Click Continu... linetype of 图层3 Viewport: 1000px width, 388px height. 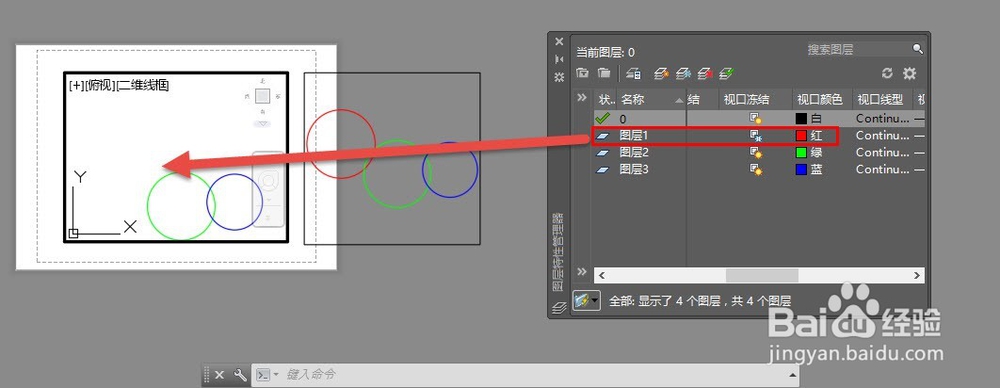[882, 170]
